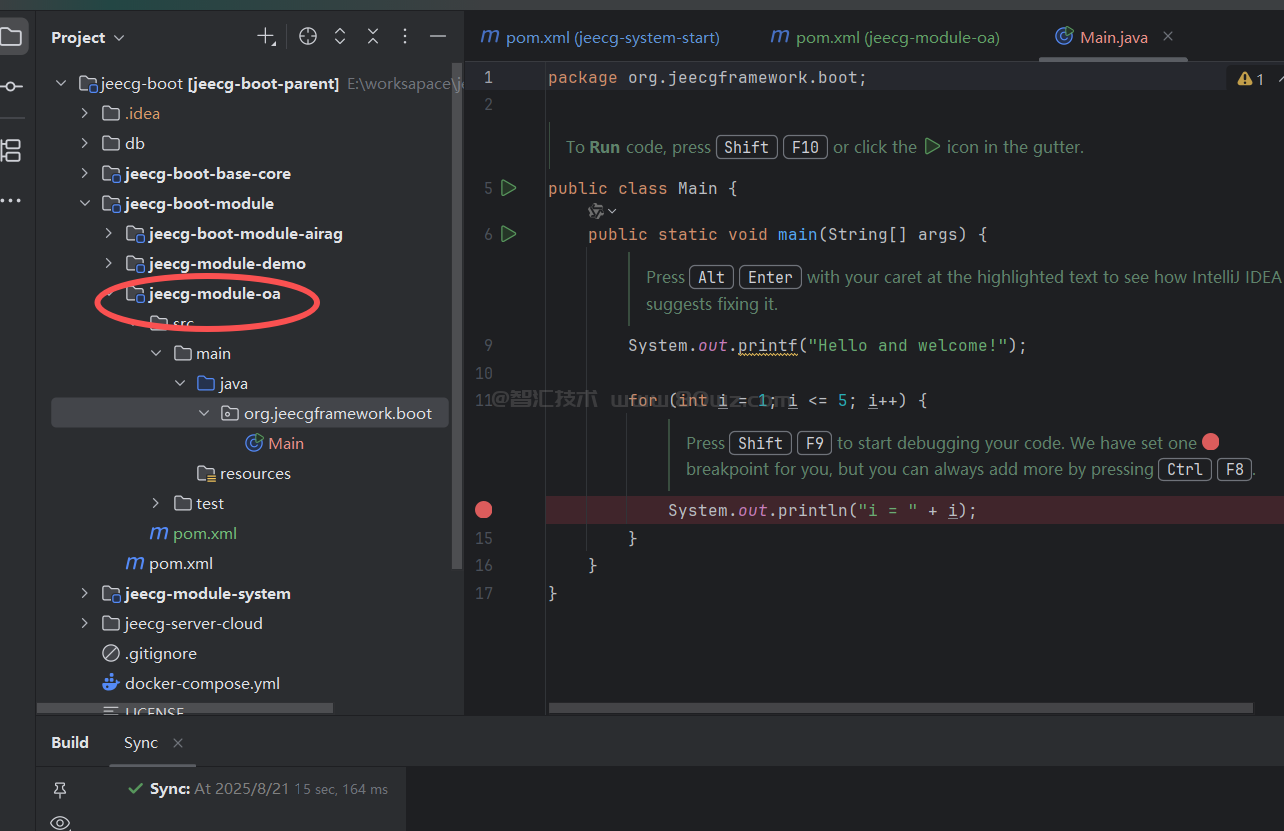
Task: Collapse the jeecg-boot root node
Action: 61,84
